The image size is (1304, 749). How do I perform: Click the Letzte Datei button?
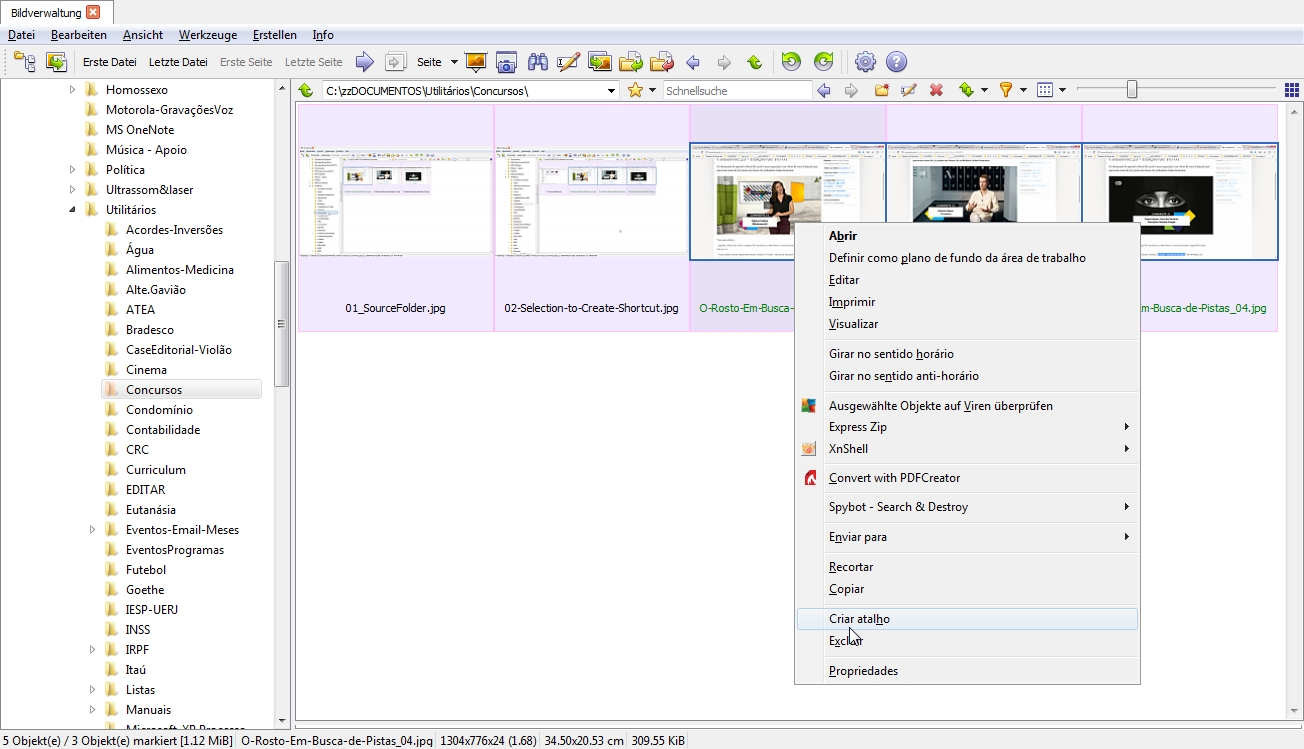pyautogui.click(x=178, y=62)
